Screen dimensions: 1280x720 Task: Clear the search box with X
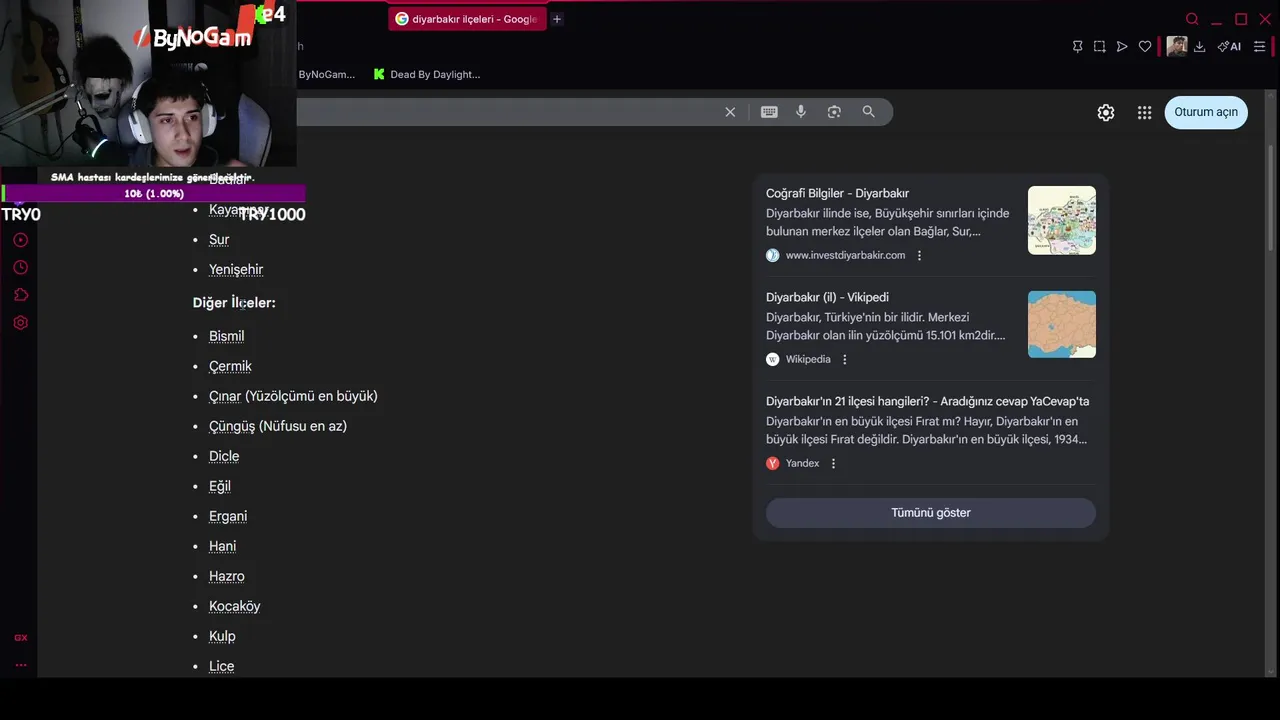(x=730, y=112)
